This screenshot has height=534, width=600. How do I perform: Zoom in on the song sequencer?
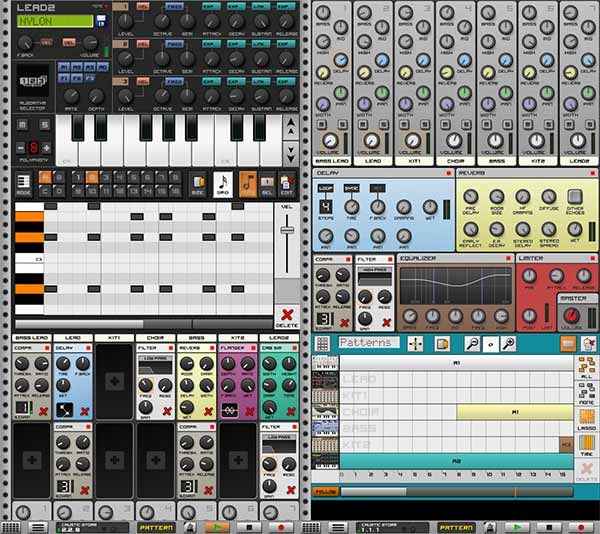coord(509,344)
